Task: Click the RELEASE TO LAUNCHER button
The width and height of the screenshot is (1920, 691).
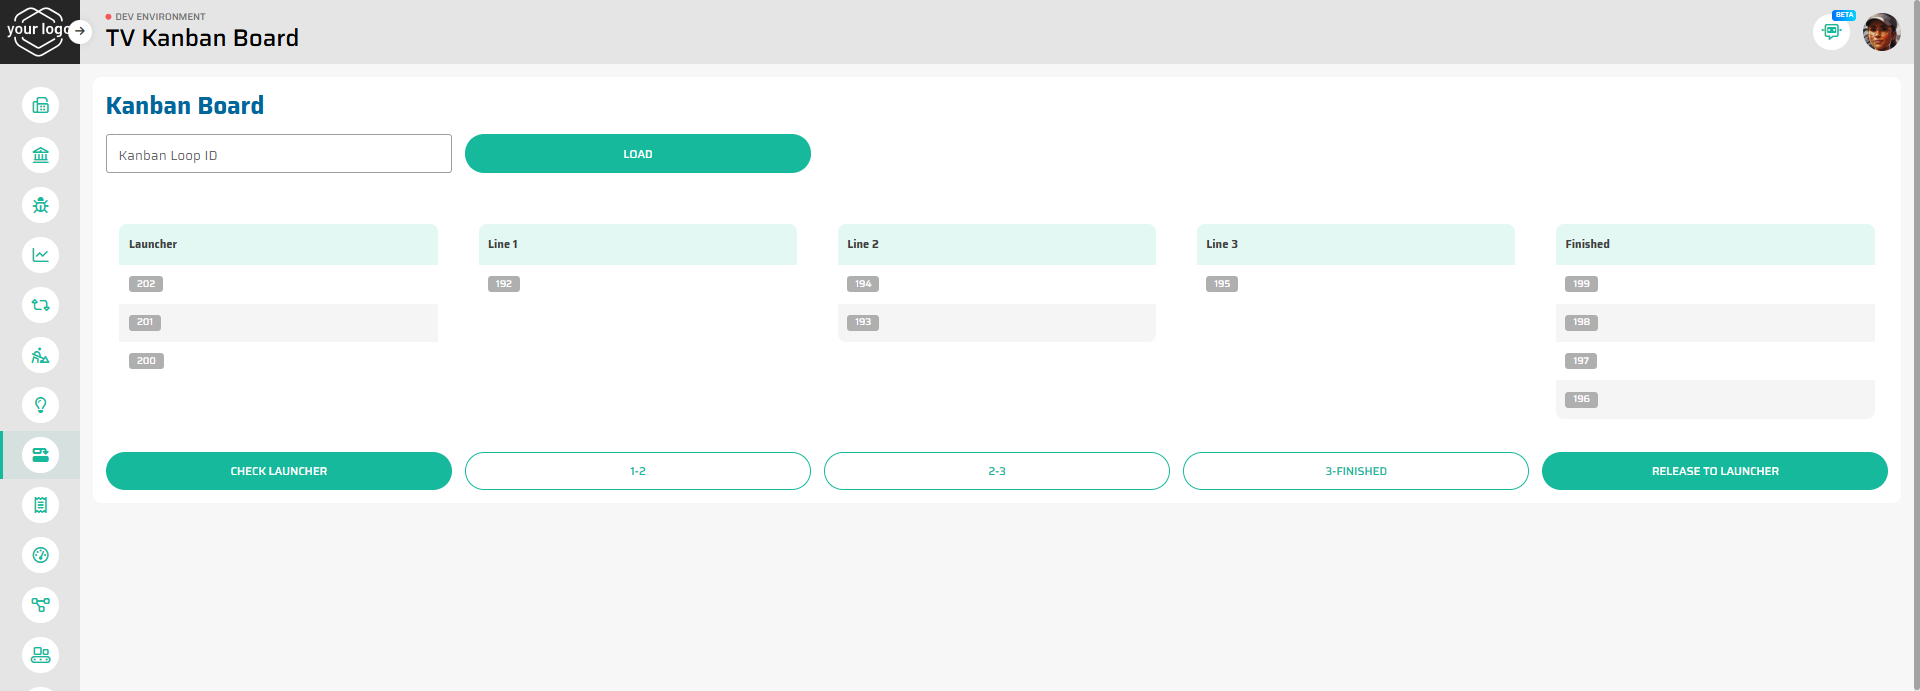Action: [1714, 471]
